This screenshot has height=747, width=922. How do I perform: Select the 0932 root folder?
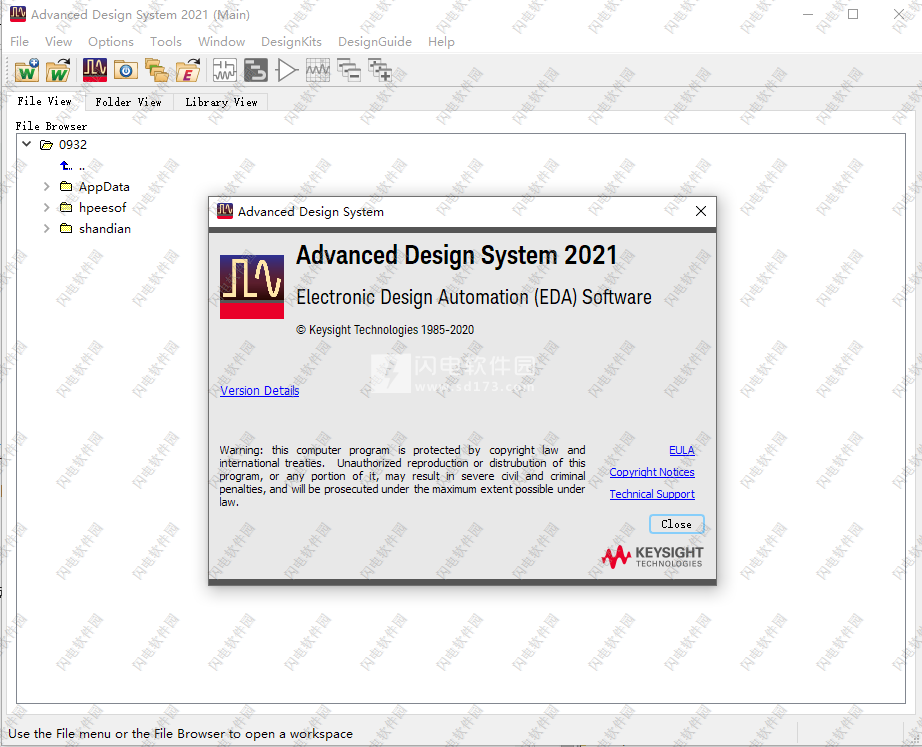click(73, 144)
